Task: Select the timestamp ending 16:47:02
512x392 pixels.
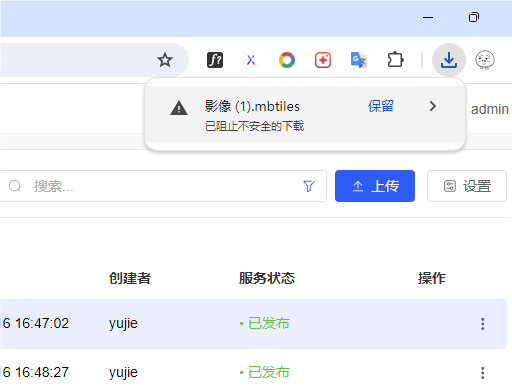Action: click(x=35, y=323)
